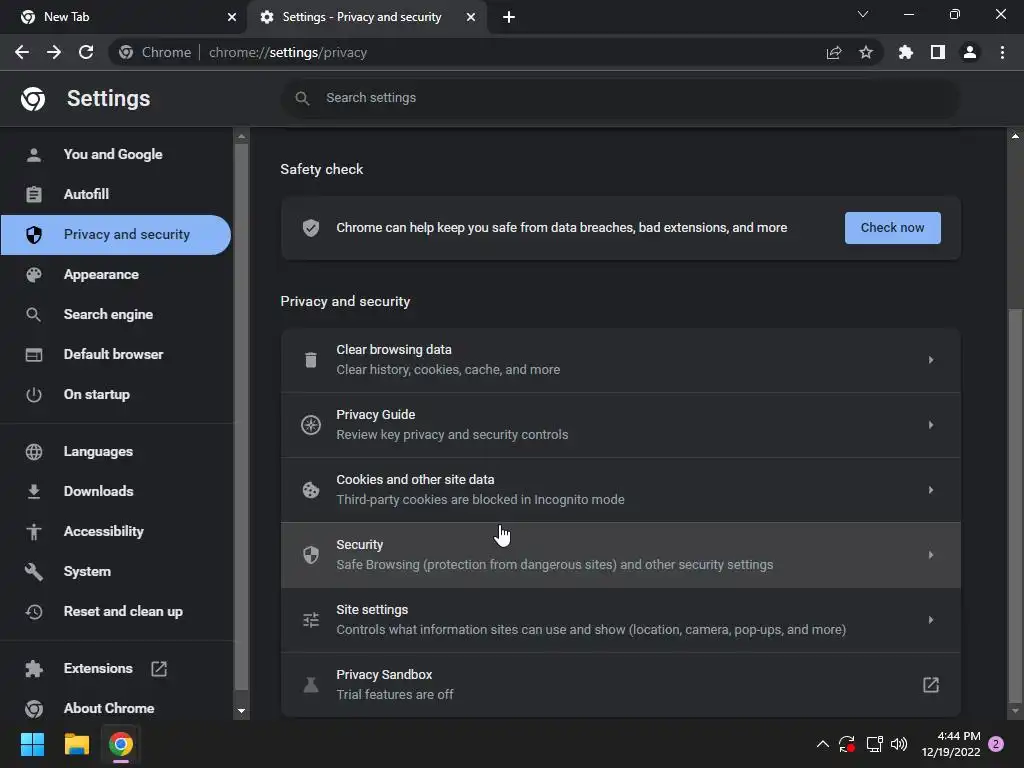Expand the Site settings row arrow

pos(931,620)
